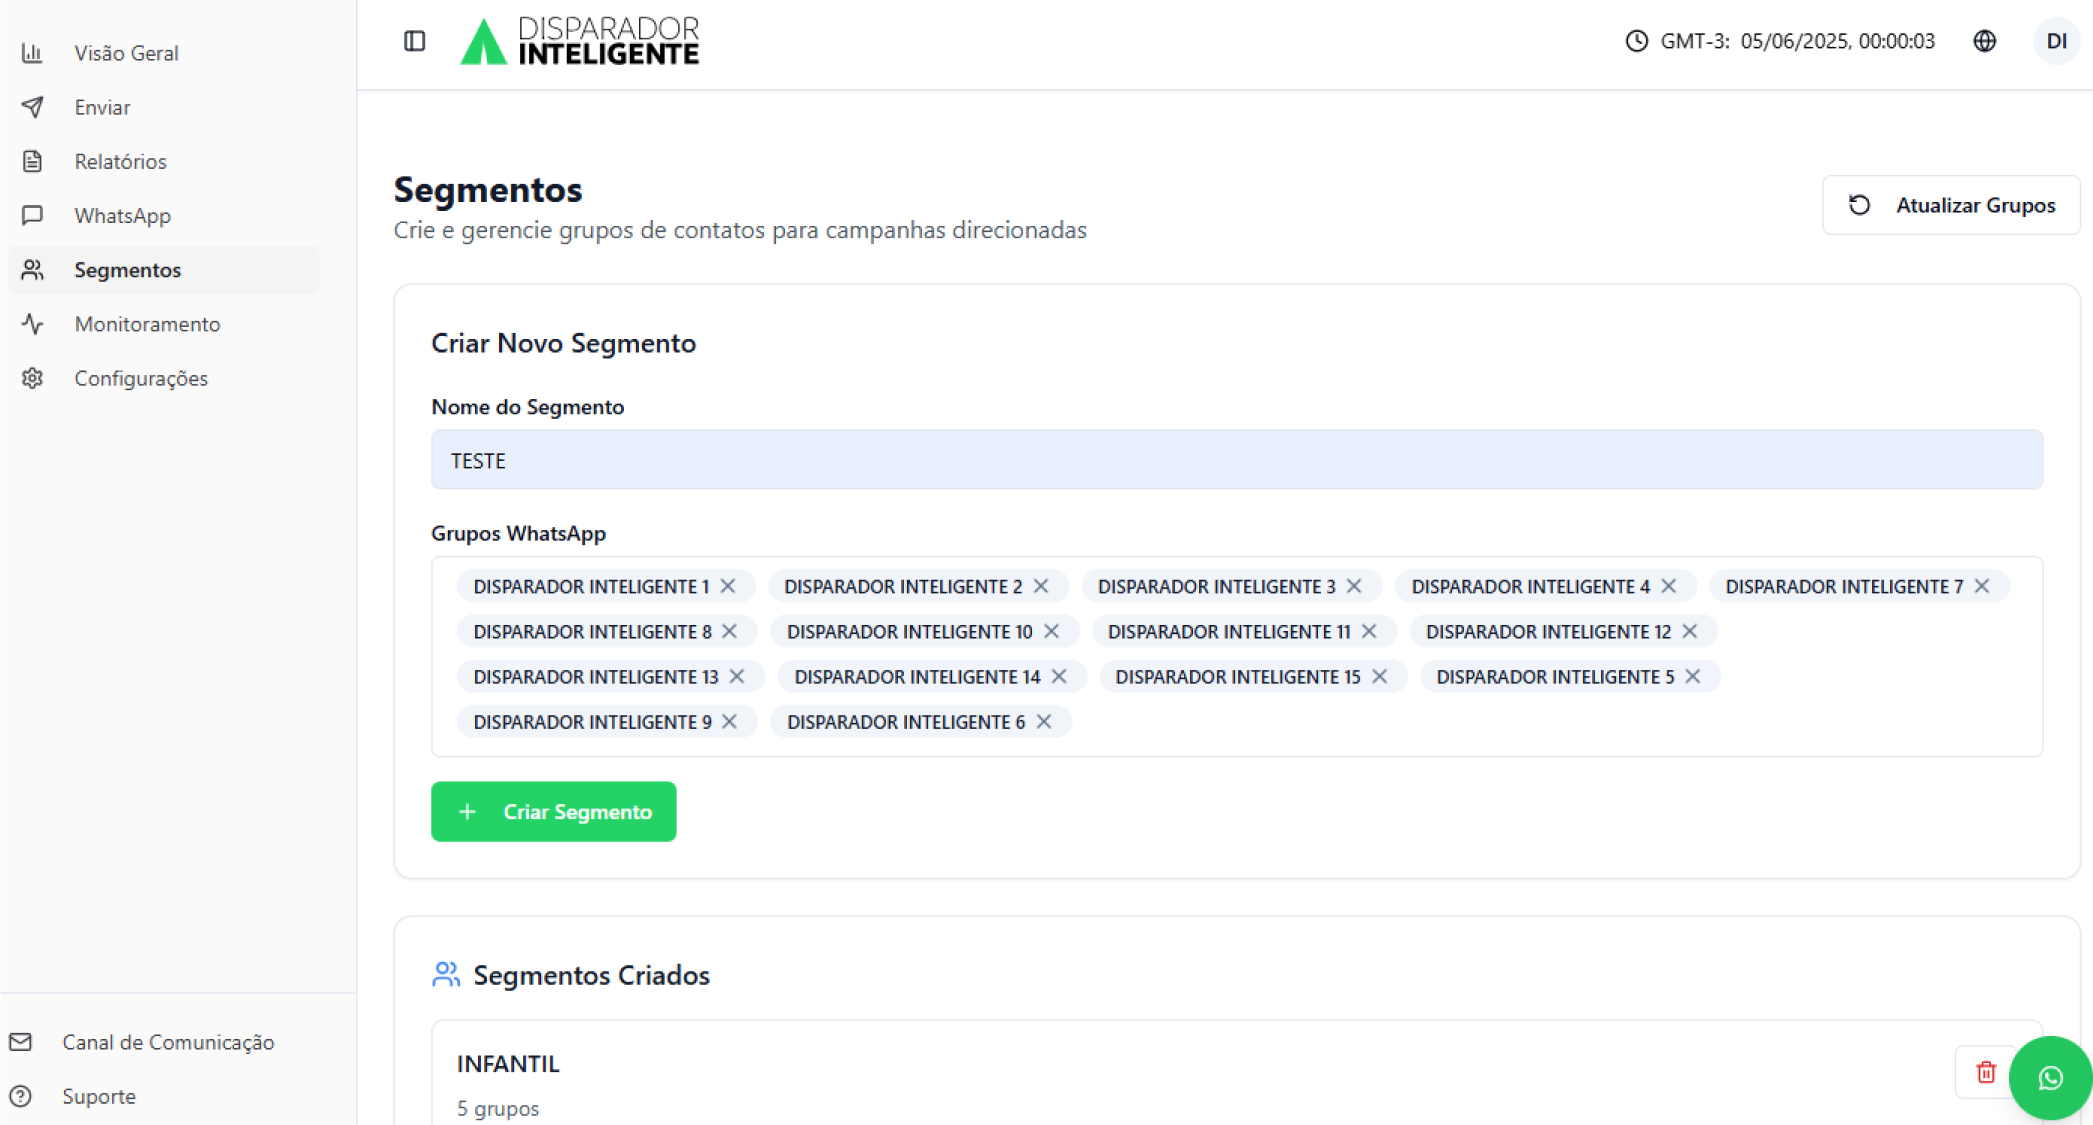Remove DISPARADOR INTELIGENTE 14 tag
Image resolution: width=2093 pixels, height=1125 pixels.
(x=1059, y=676)
